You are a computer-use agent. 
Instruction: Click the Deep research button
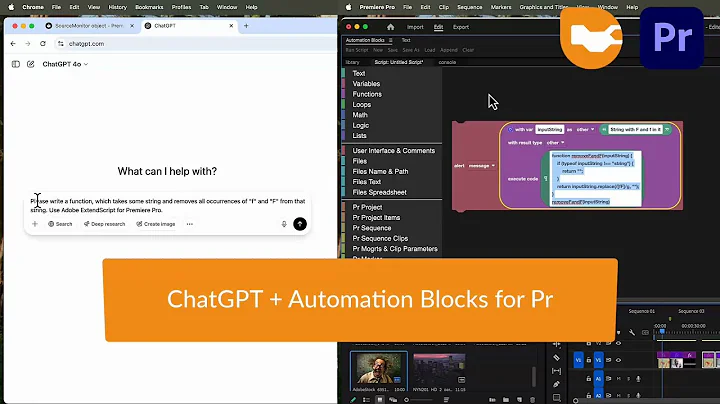[104, 224]
